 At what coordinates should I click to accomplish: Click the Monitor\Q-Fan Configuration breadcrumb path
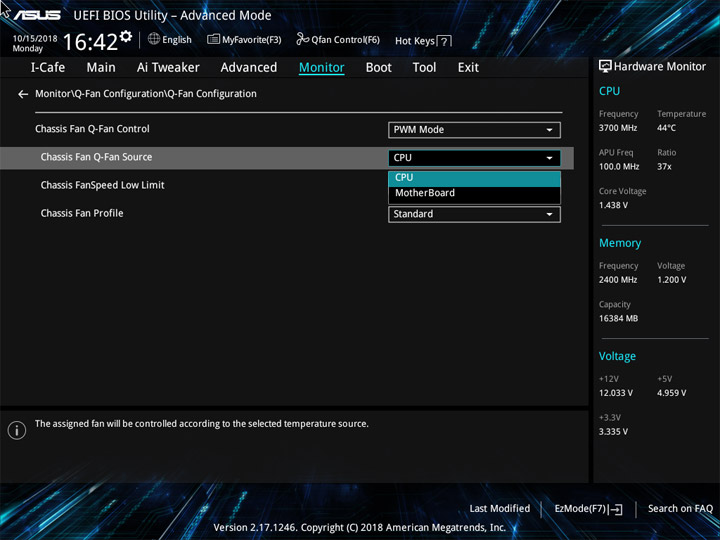[146, 94]
